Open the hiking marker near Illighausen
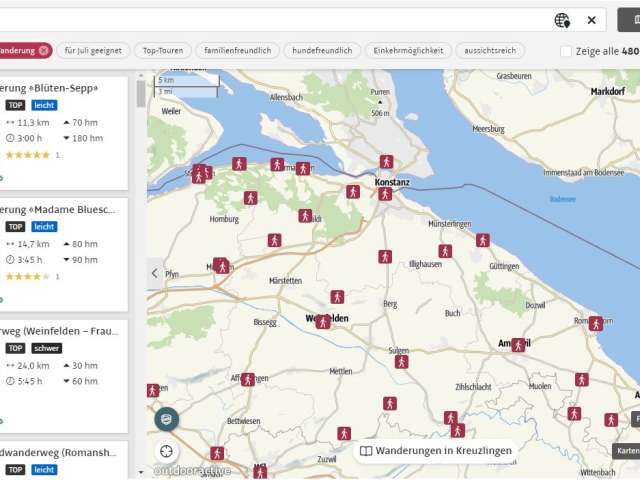The width and height of the screenshot is (640, 480). pyautogui.click(x=384, y=257)
